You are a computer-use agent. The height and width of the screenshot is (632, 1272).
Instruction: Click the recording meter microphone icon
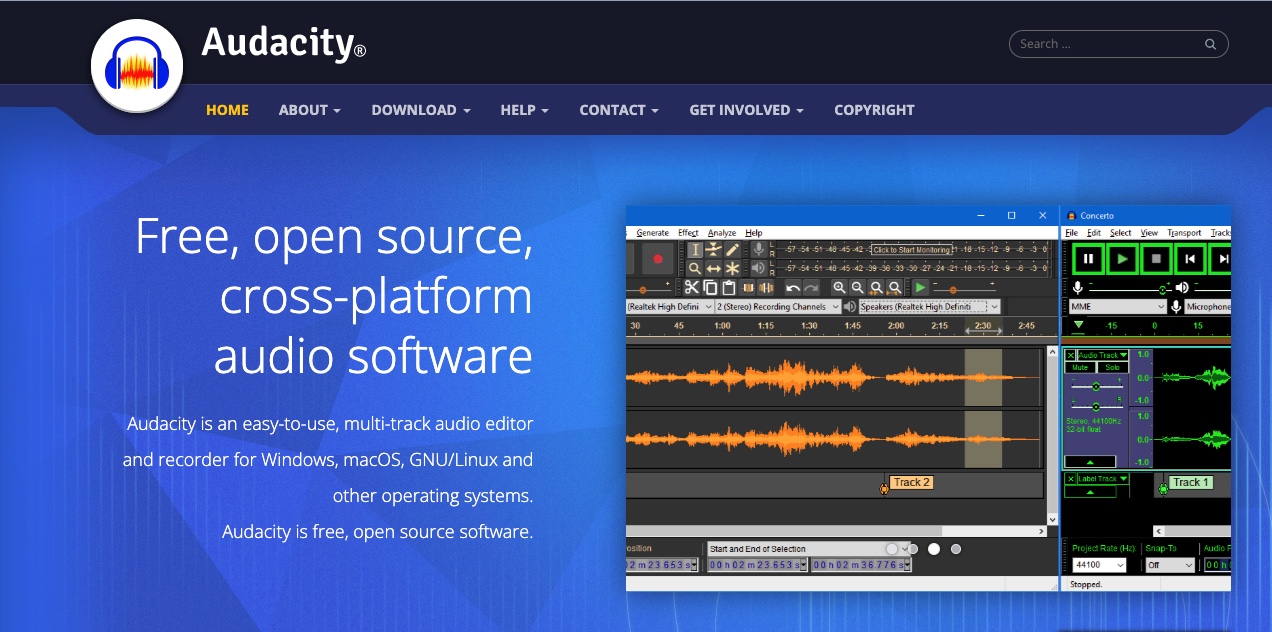click(759, 250)
